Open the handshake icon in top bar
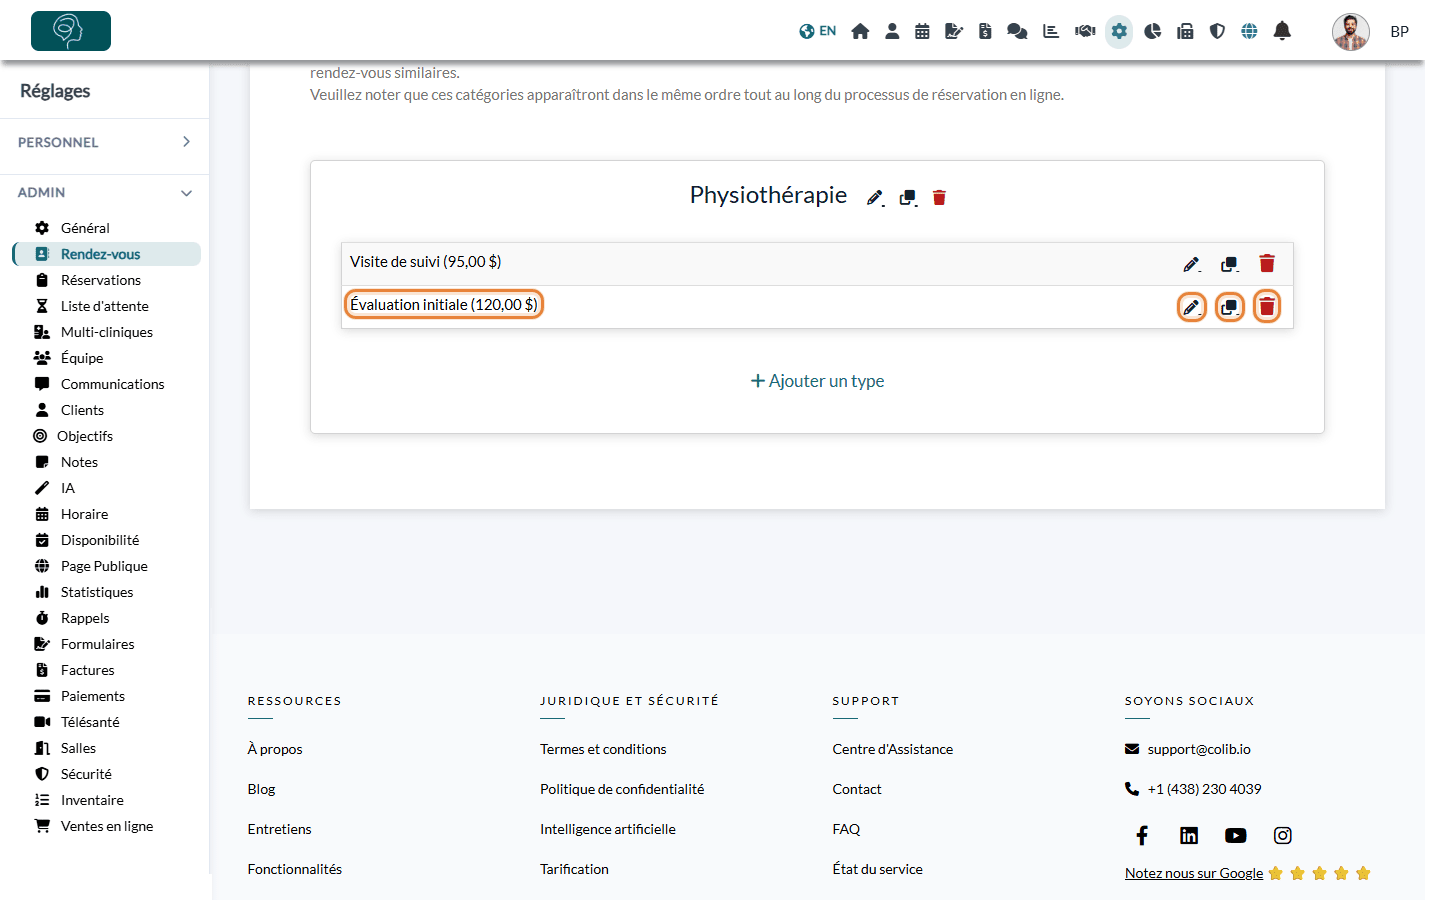 pos(1085,31)
